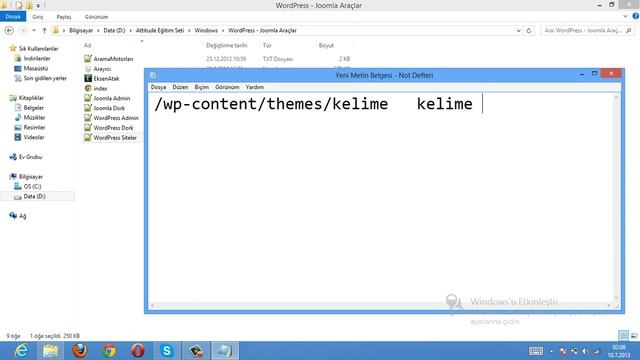Select Ağ in navigation pane
Viewport: 640px width, 360px height.
[22, 216]
